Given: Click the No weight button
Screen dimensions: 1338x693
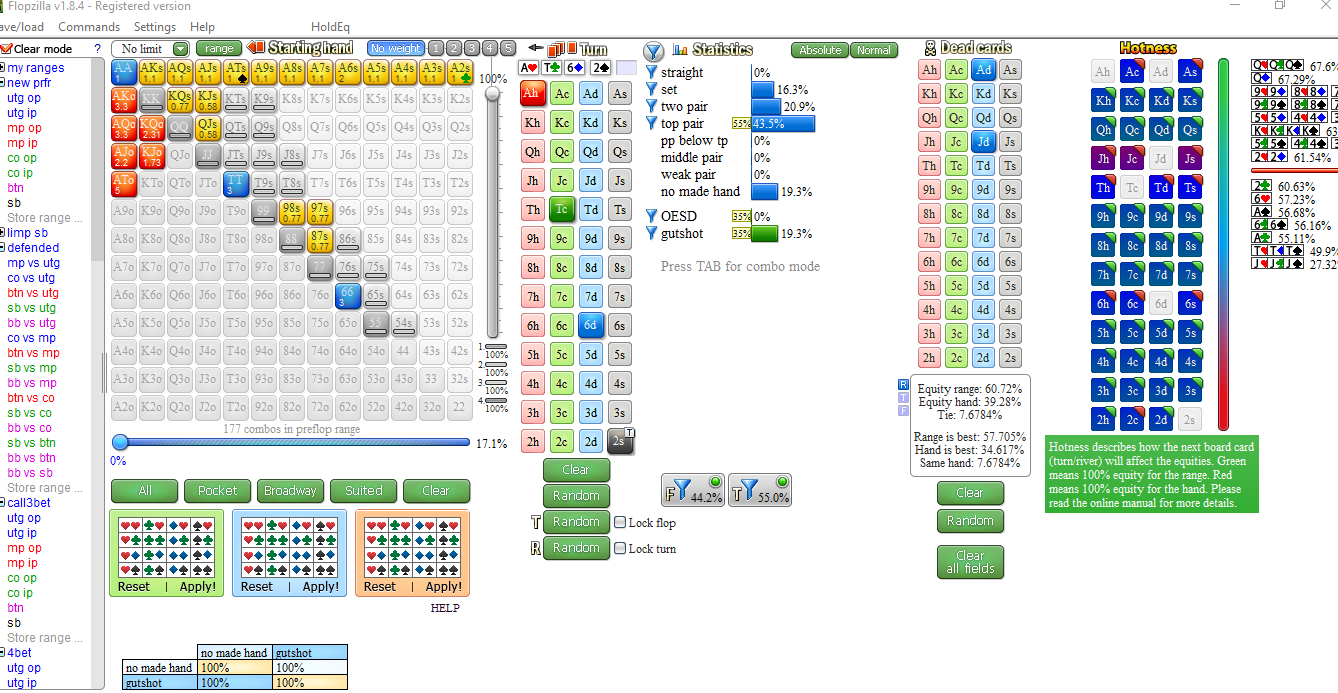Looking at the screenshot, I should (x=395, y=48).
